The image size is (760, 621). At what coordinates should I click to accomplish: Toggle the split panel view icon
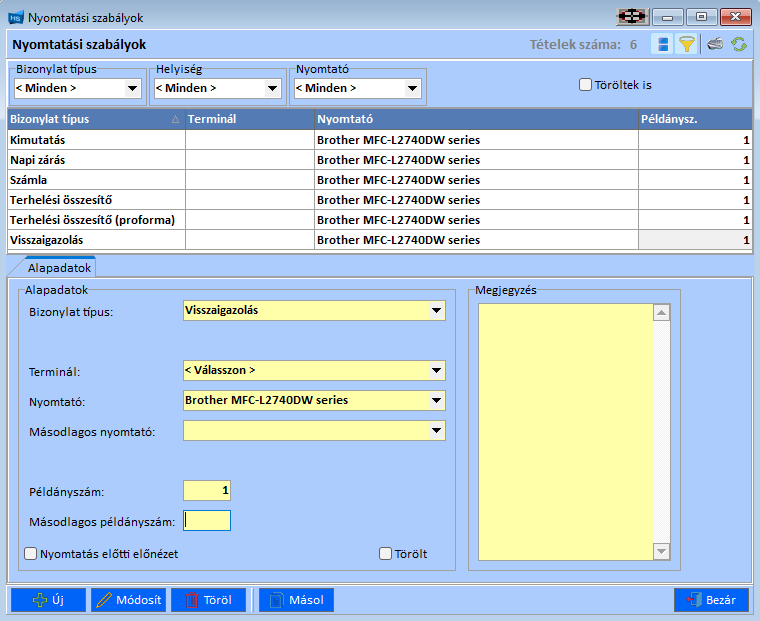[x=661, y=44]
